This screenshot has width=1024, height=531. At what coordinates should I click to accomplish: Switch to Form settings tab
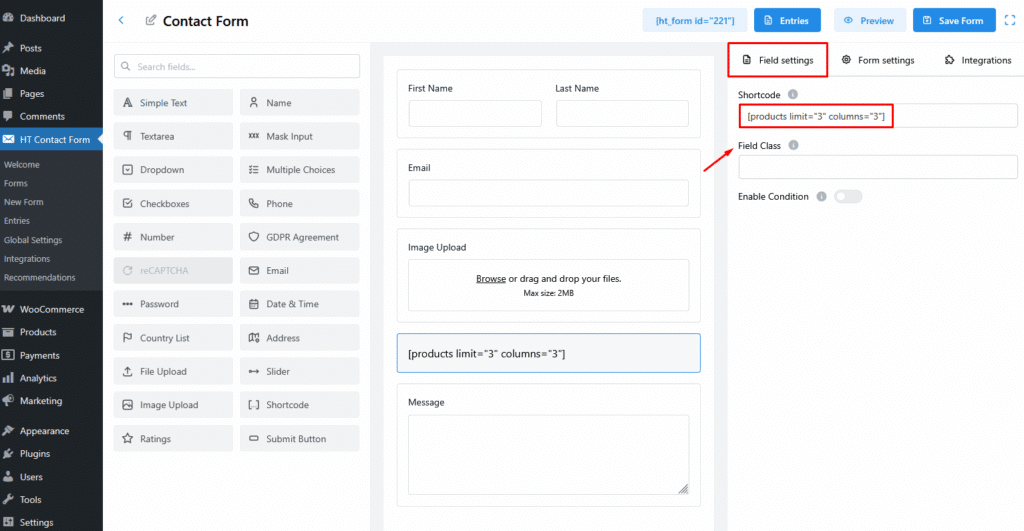point(878,60)
